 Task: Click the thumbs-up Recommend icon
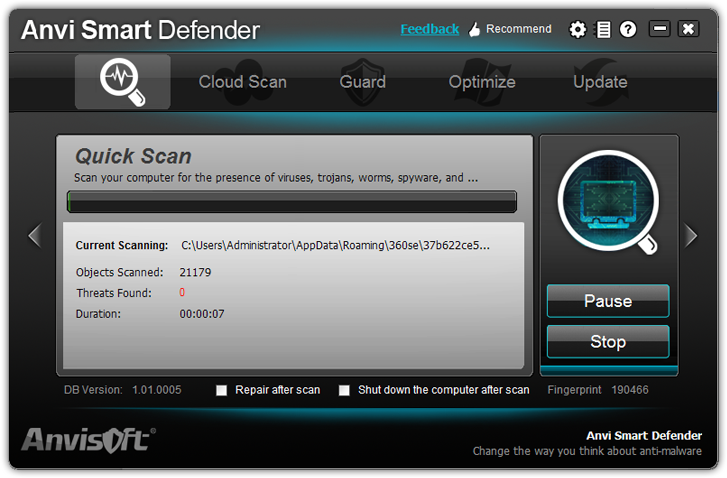pos(475,30)
